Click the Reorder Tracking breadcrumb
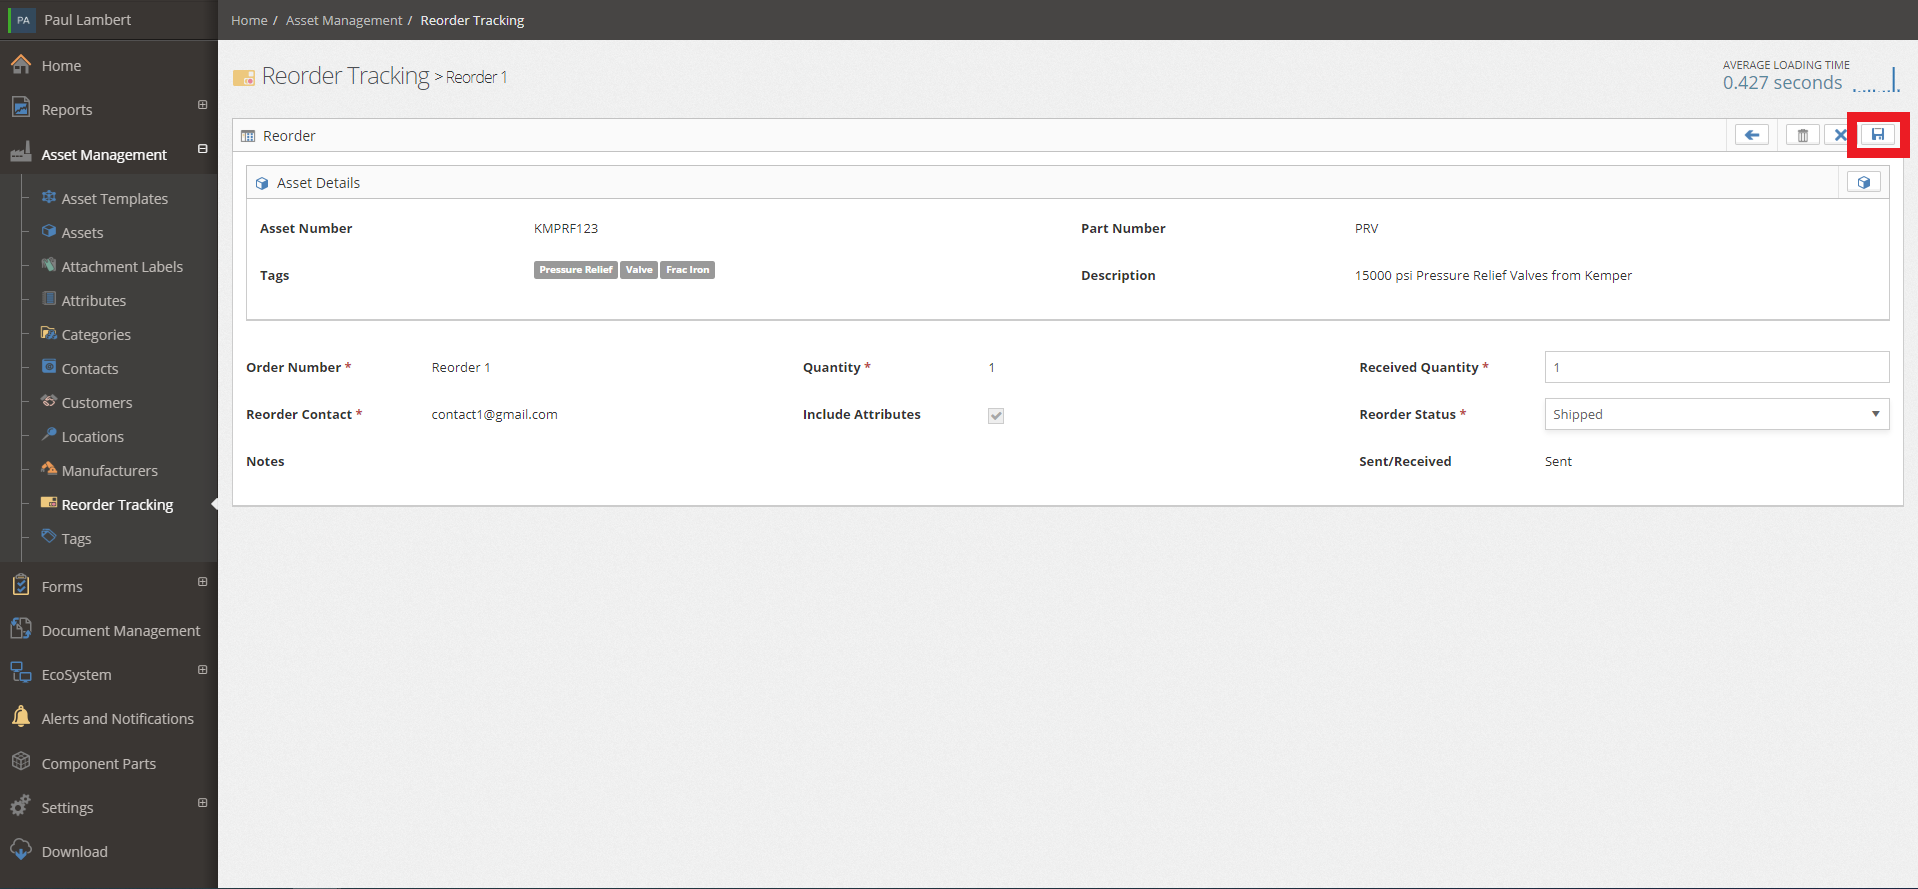 click(472, 20)
